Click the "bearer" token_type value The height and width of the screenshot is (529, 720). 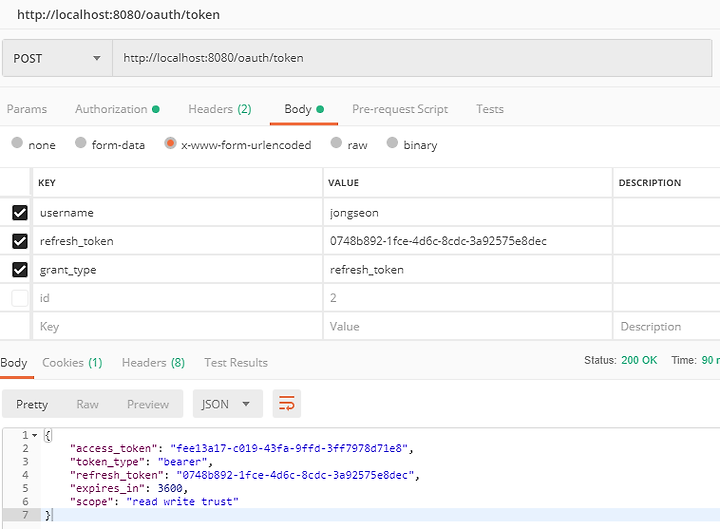click(182, 461)
